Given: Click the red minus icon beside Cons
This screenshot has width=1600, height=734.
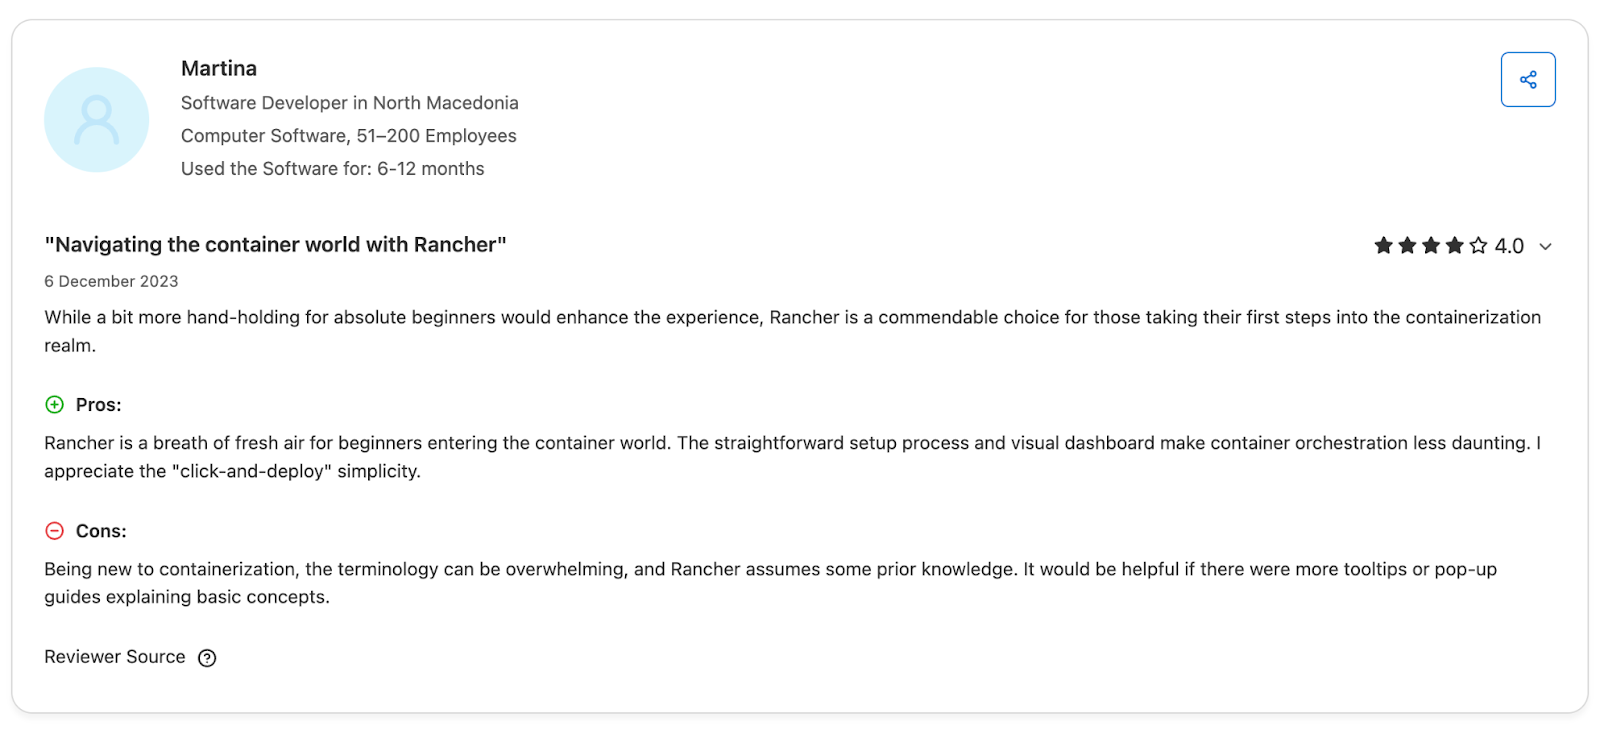Looking at the screenshot, I should (55, 531).
